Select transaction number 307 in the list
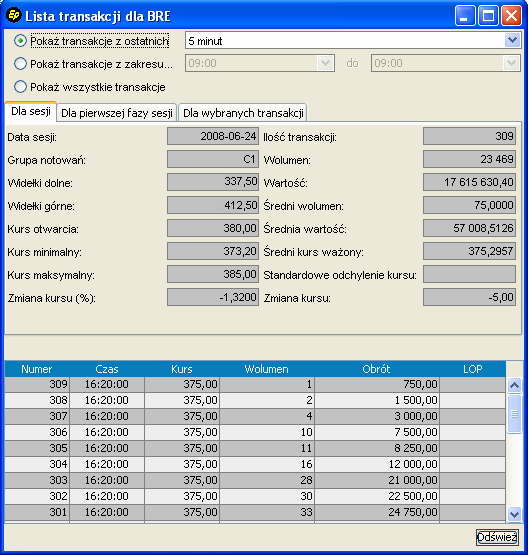 [x=255, y=416]
